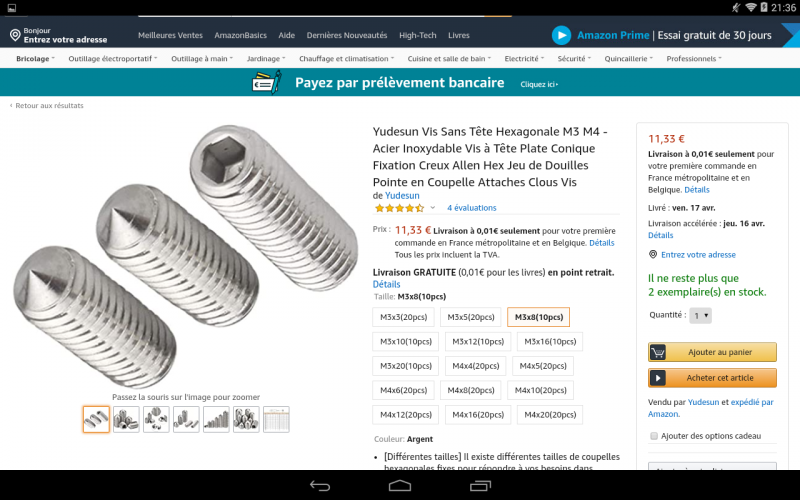The image size is (800, 500).
Task: Click the bank payment check icon in banner
Action: coord(267,83)
